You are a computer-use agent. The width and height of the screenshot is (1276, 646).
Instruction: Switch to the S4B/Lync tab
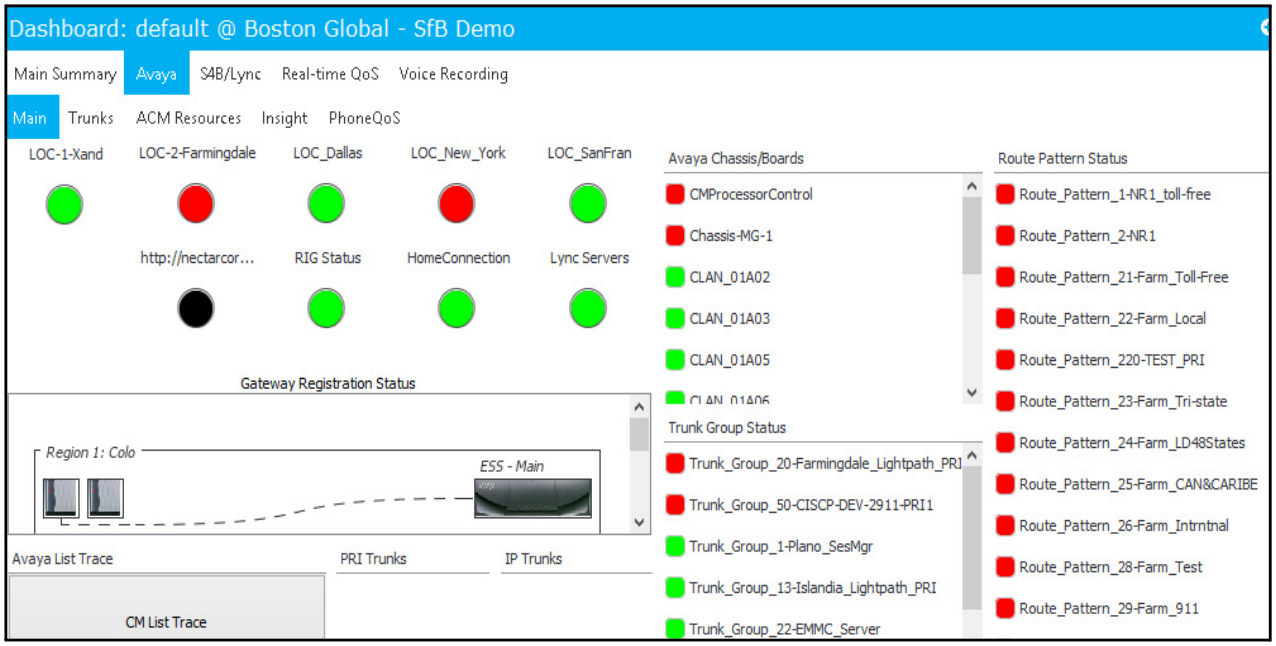pos(230,74)
